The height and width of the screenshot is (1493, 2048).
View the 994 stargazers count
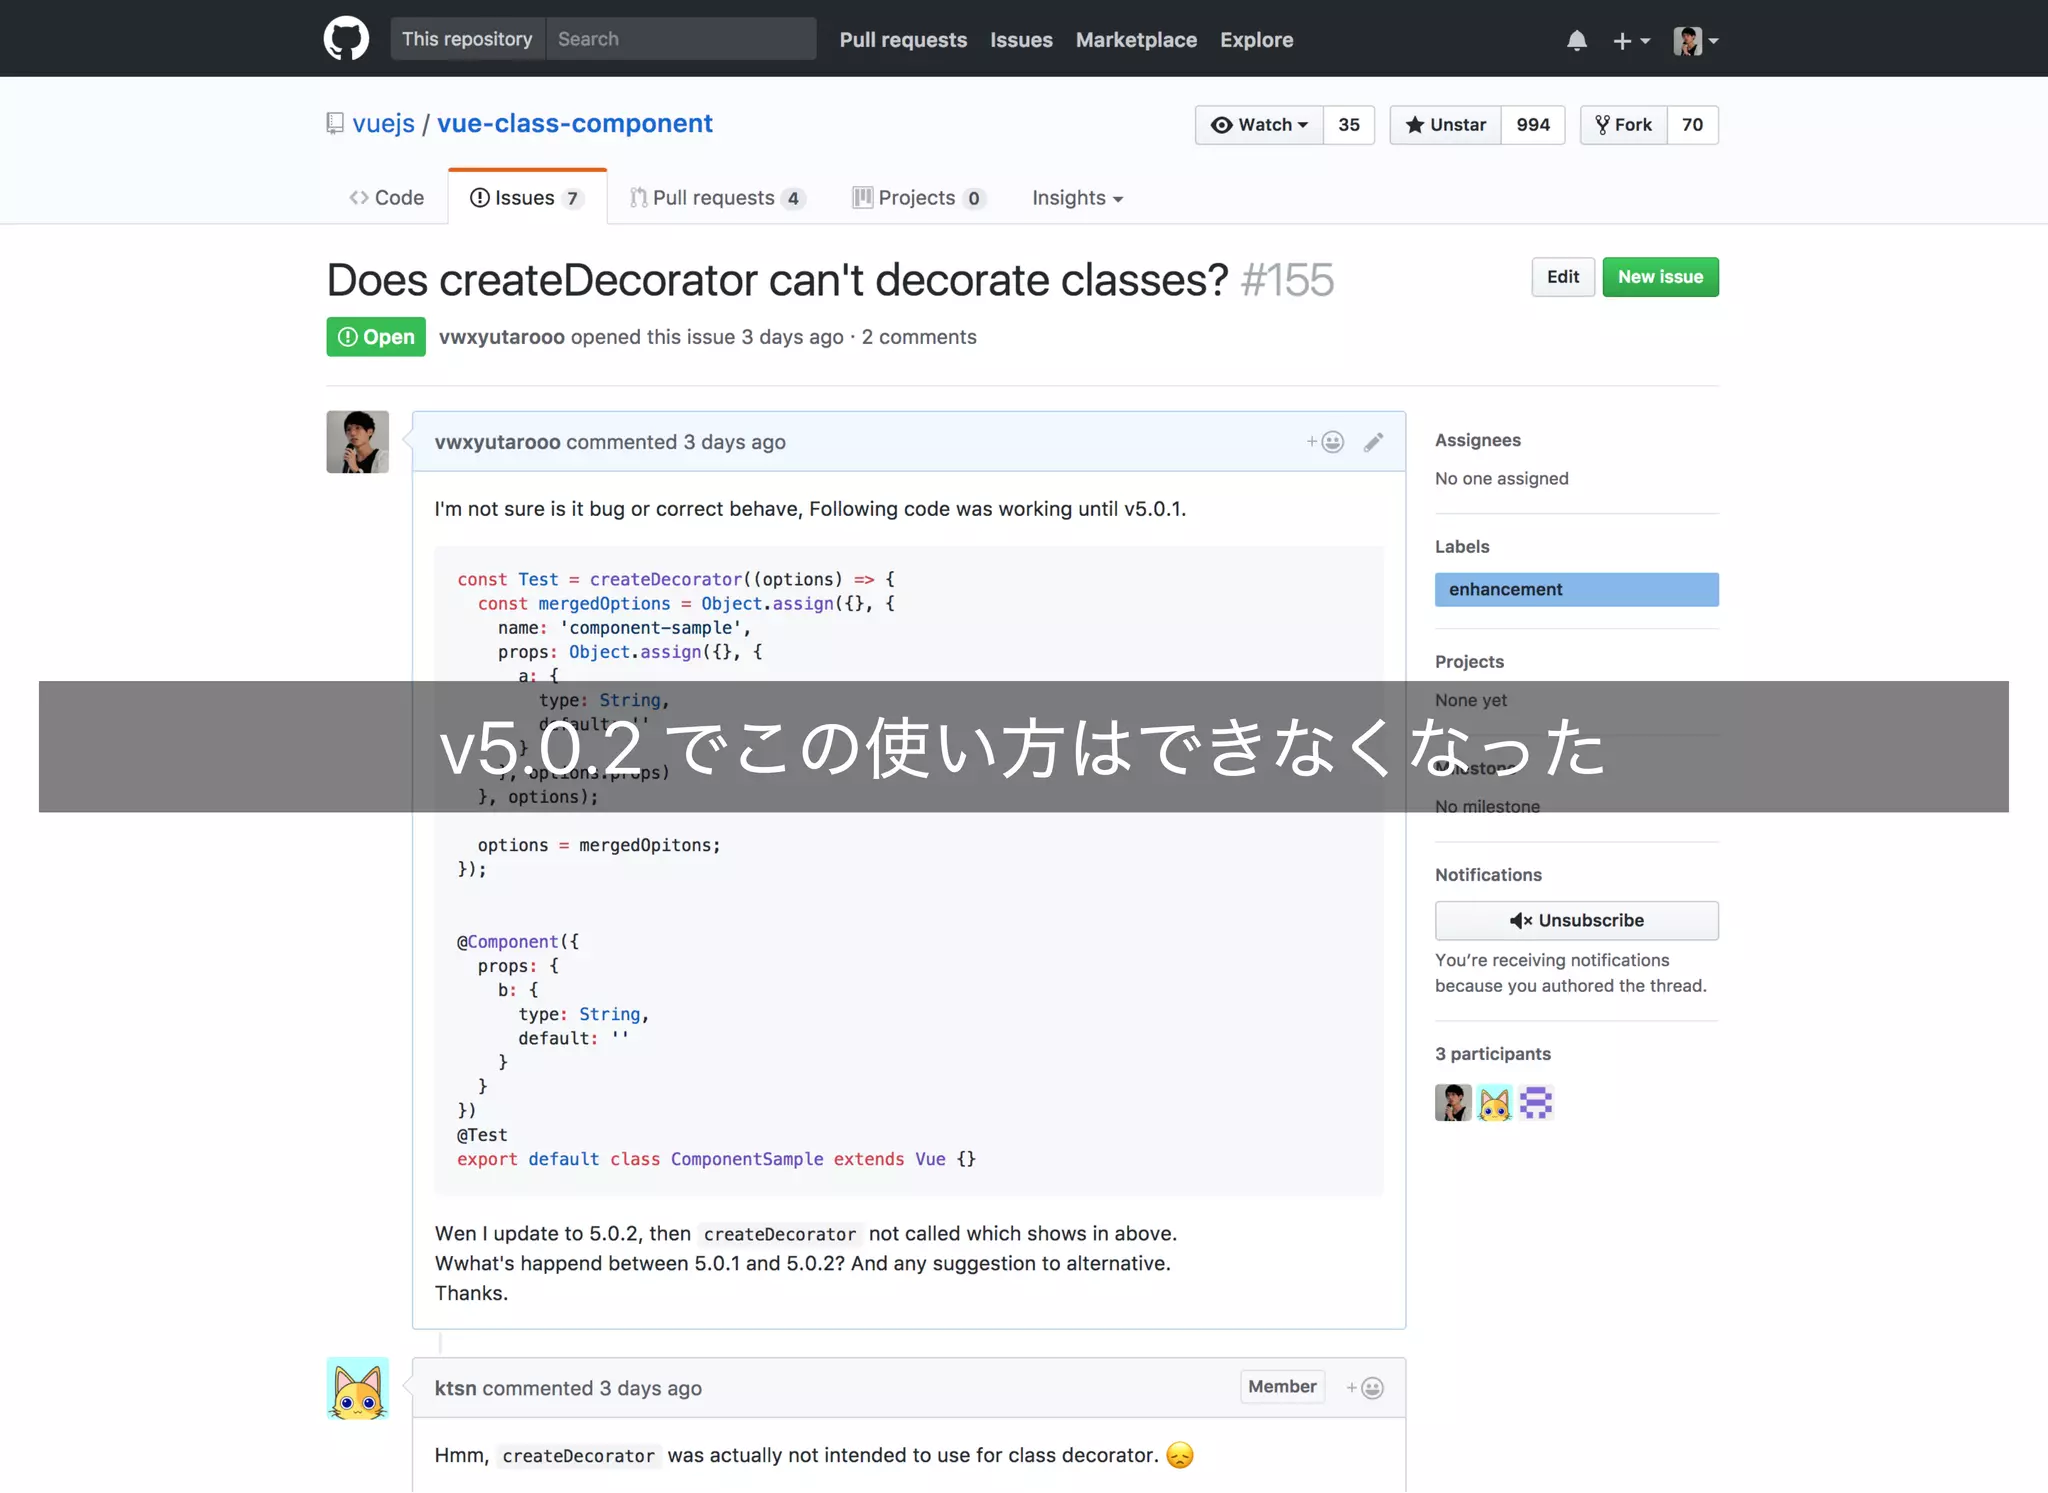(1533, 125)
